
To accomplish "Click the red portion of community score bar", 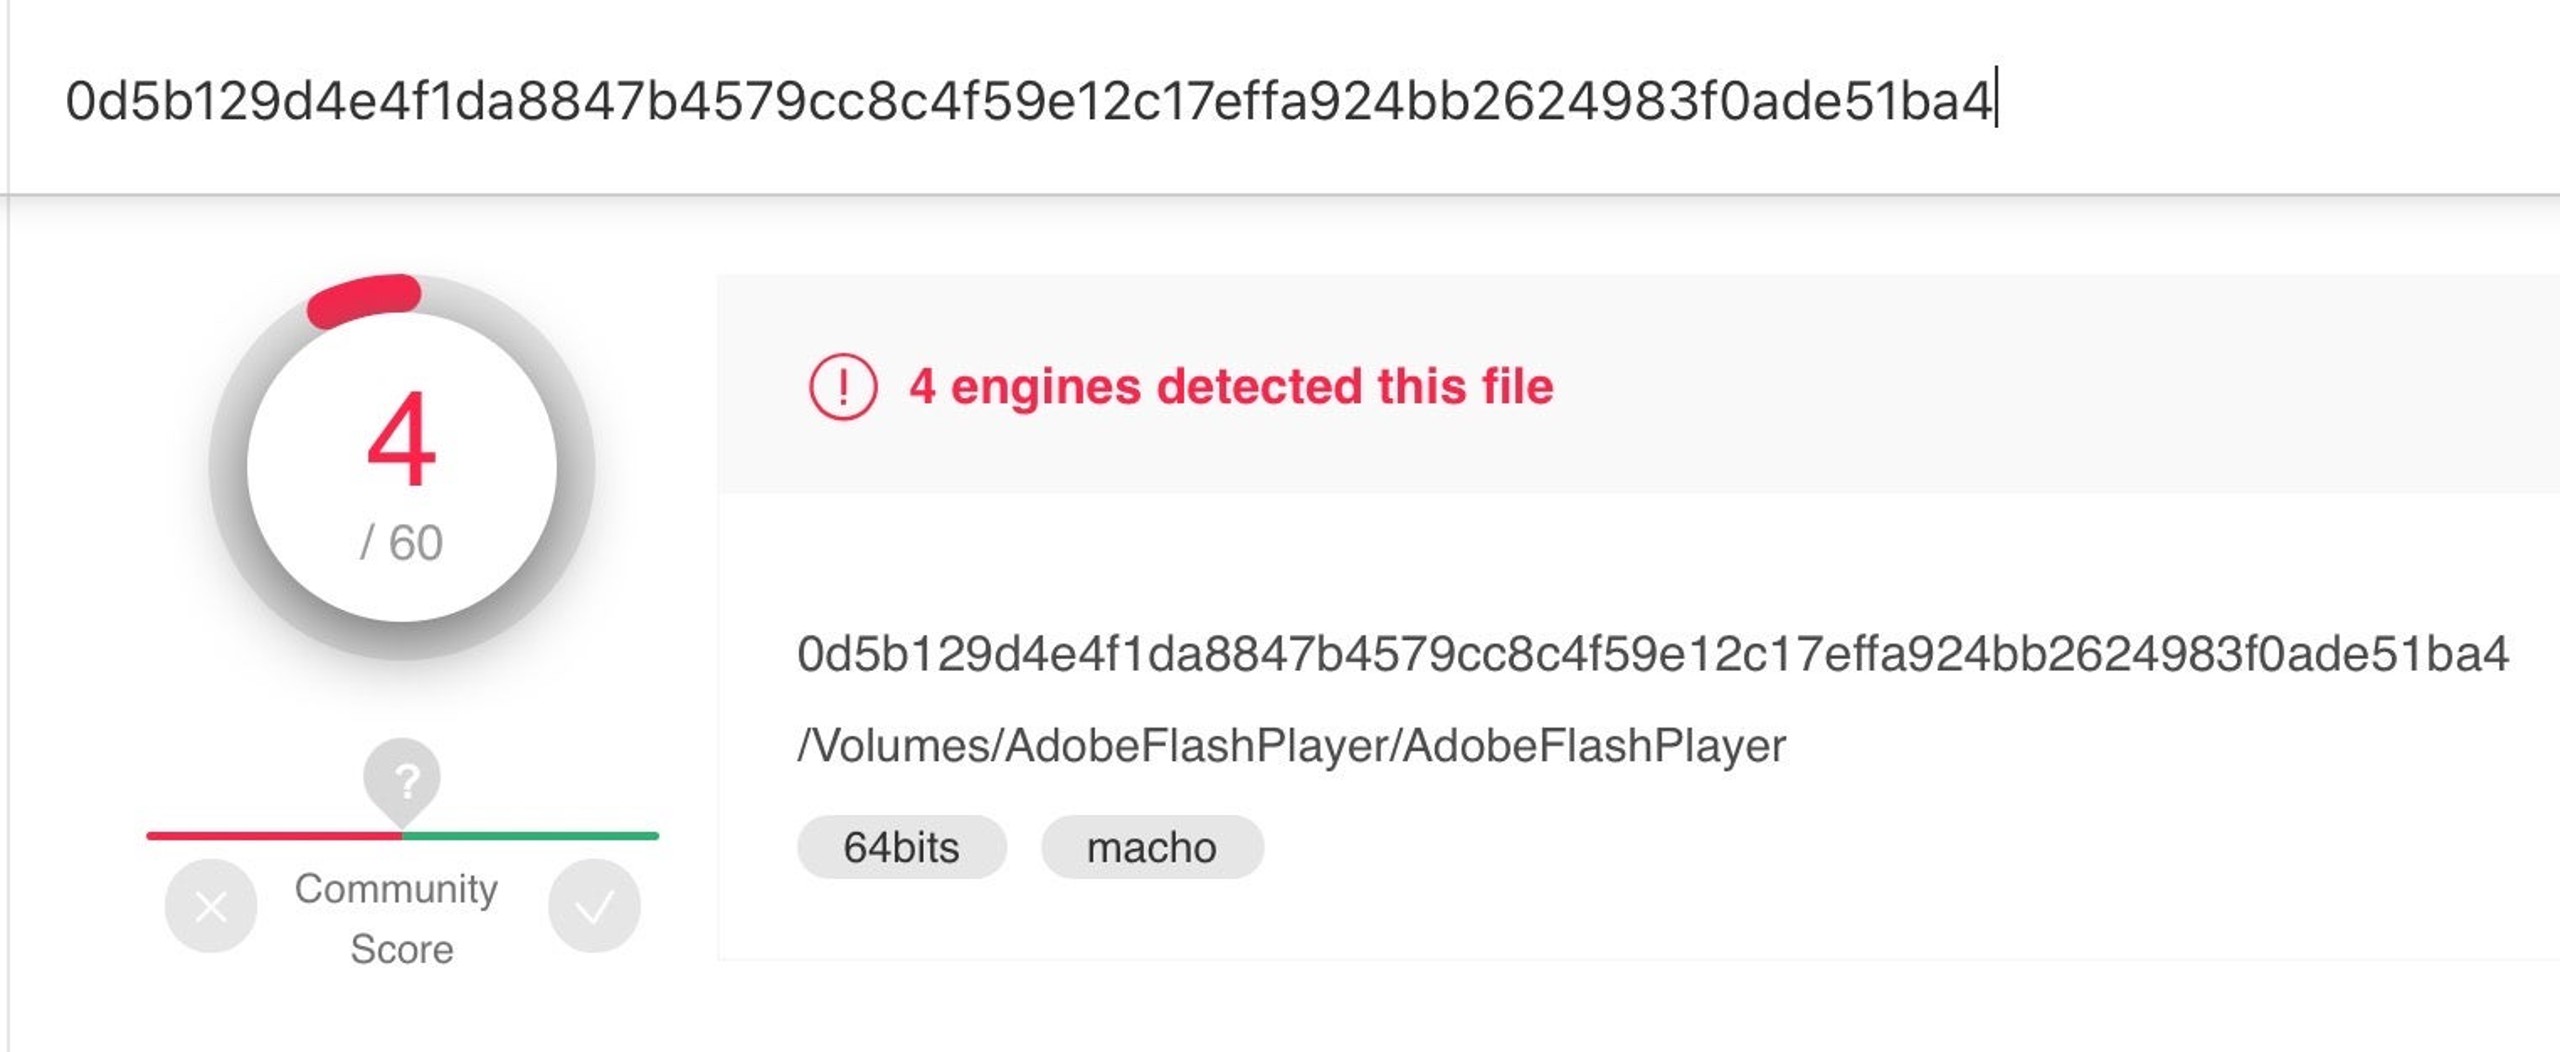I will 274,835.
